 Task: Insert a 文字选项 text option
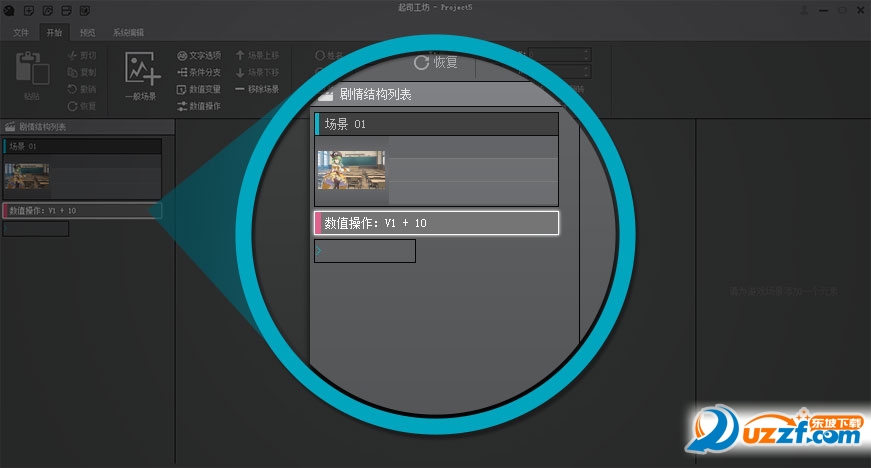pyautogui.click(x=199, y=56)
